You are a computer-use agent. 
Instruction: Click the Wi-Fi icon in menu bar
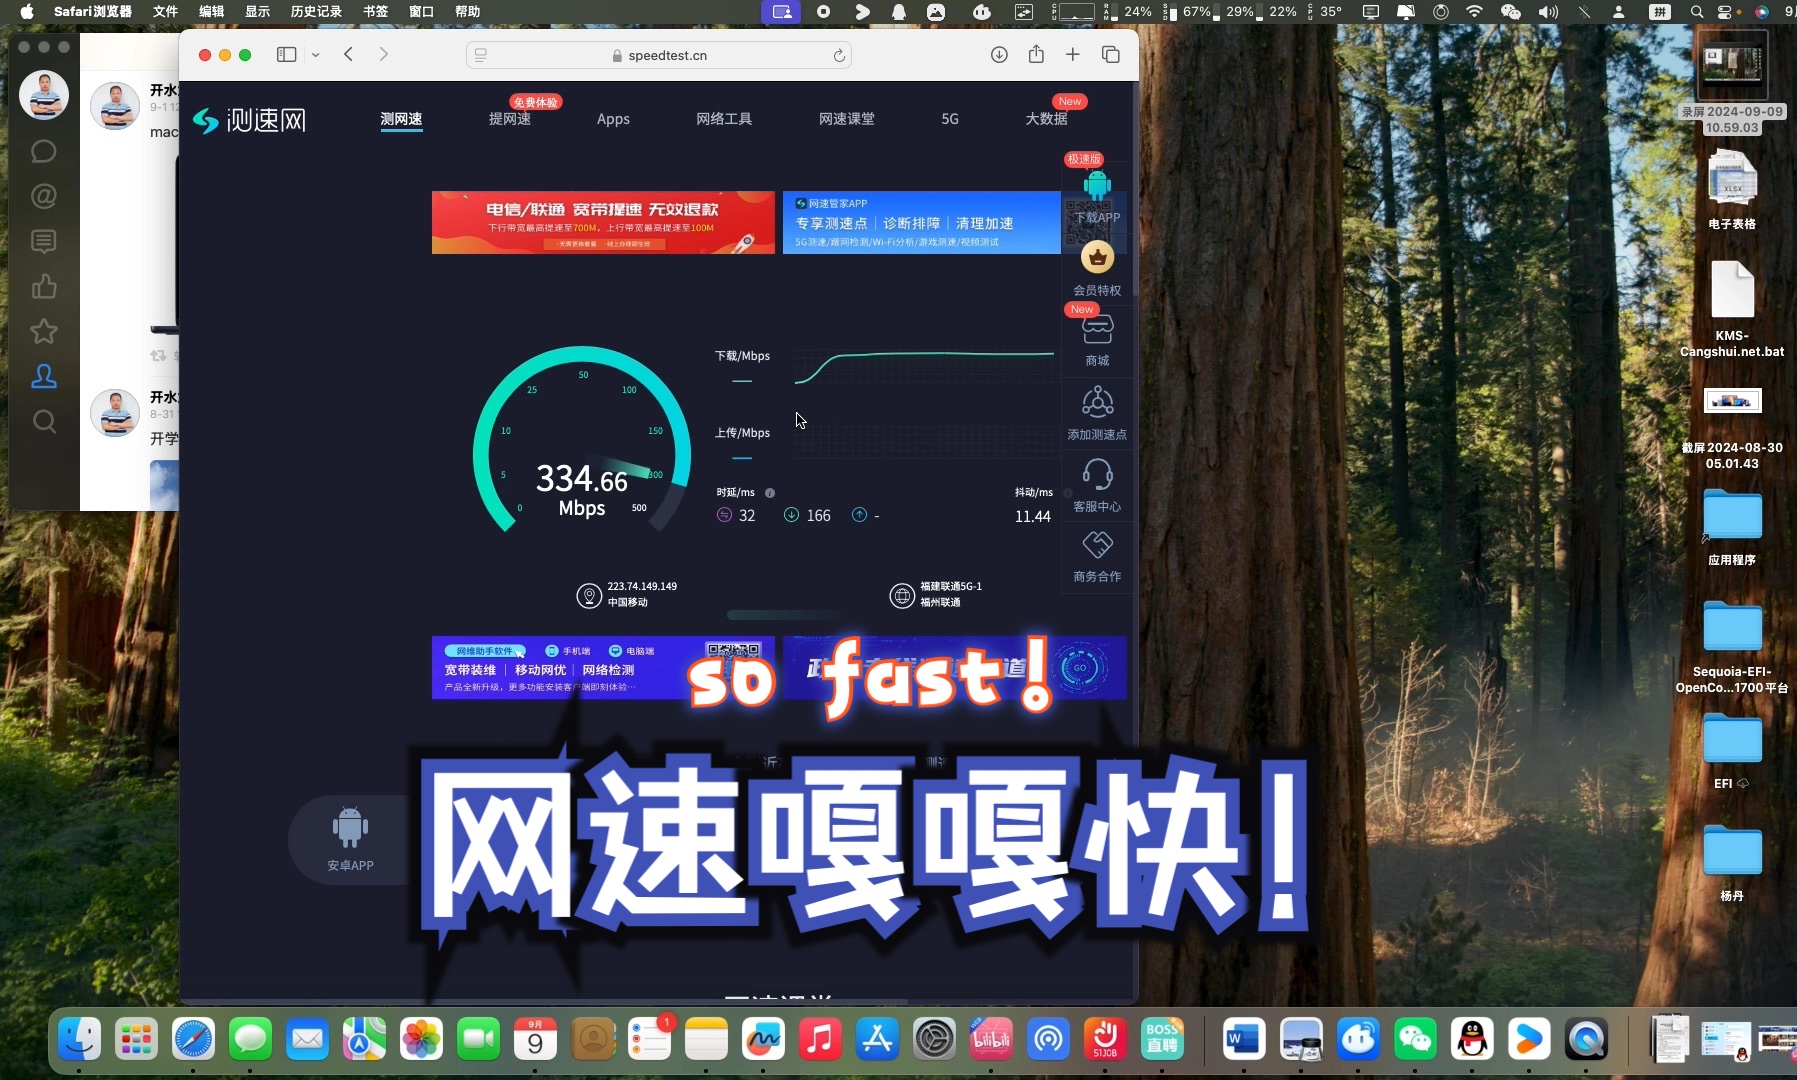click(x=1474, y=11)
